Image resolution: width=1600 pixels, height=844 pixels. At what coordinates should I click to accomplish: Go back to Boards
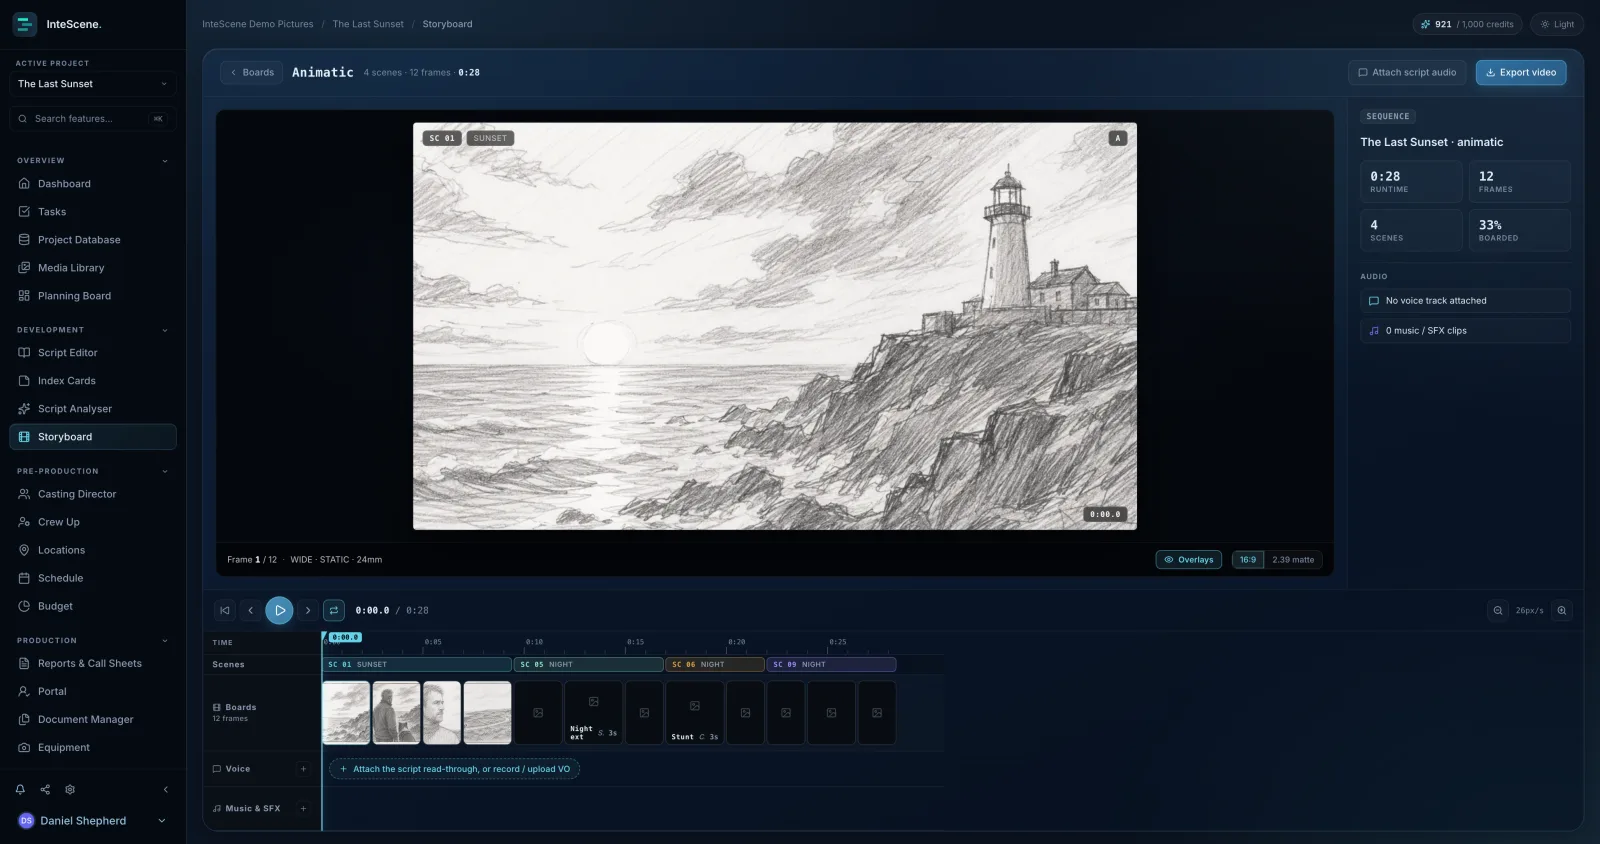click(252, 72)
